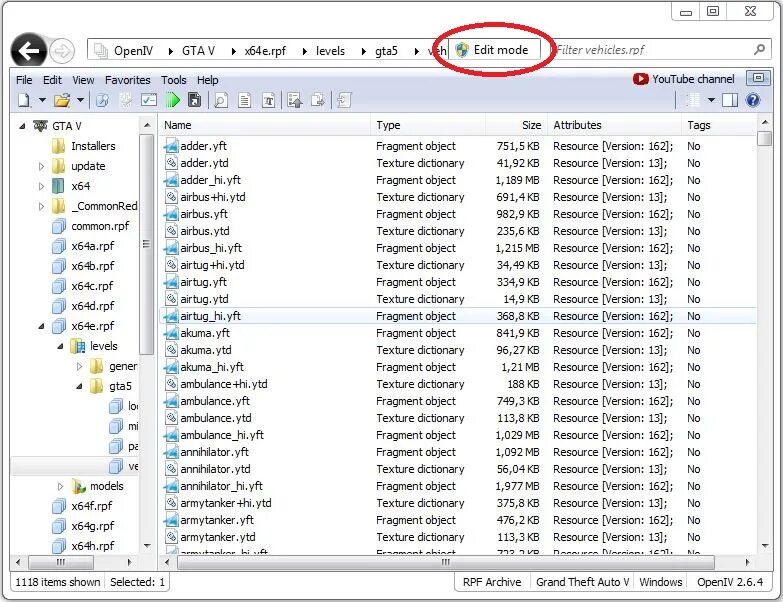This screenshot has width=783, height=602.
Task: Click the New file toolbar icon
Action: coord(23,100)
